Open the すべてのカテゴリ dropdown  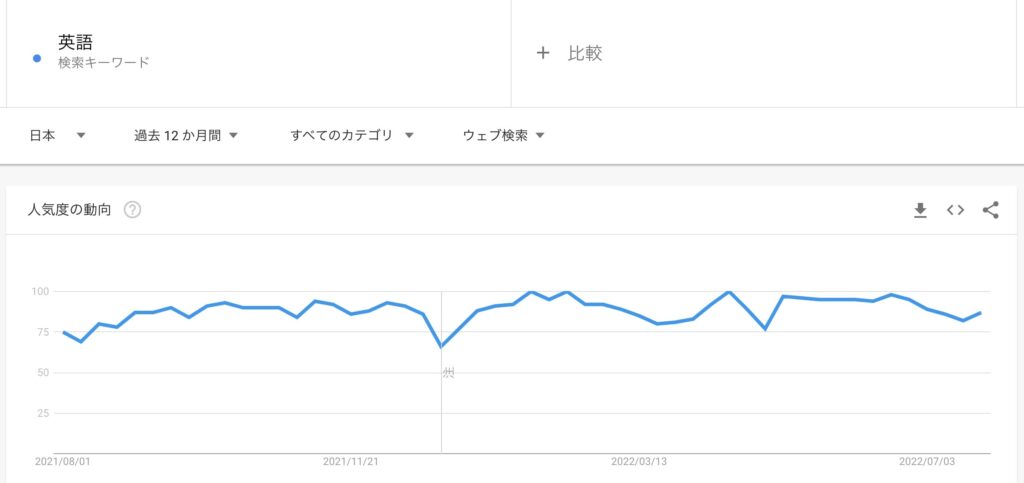(x=352, y=136)
